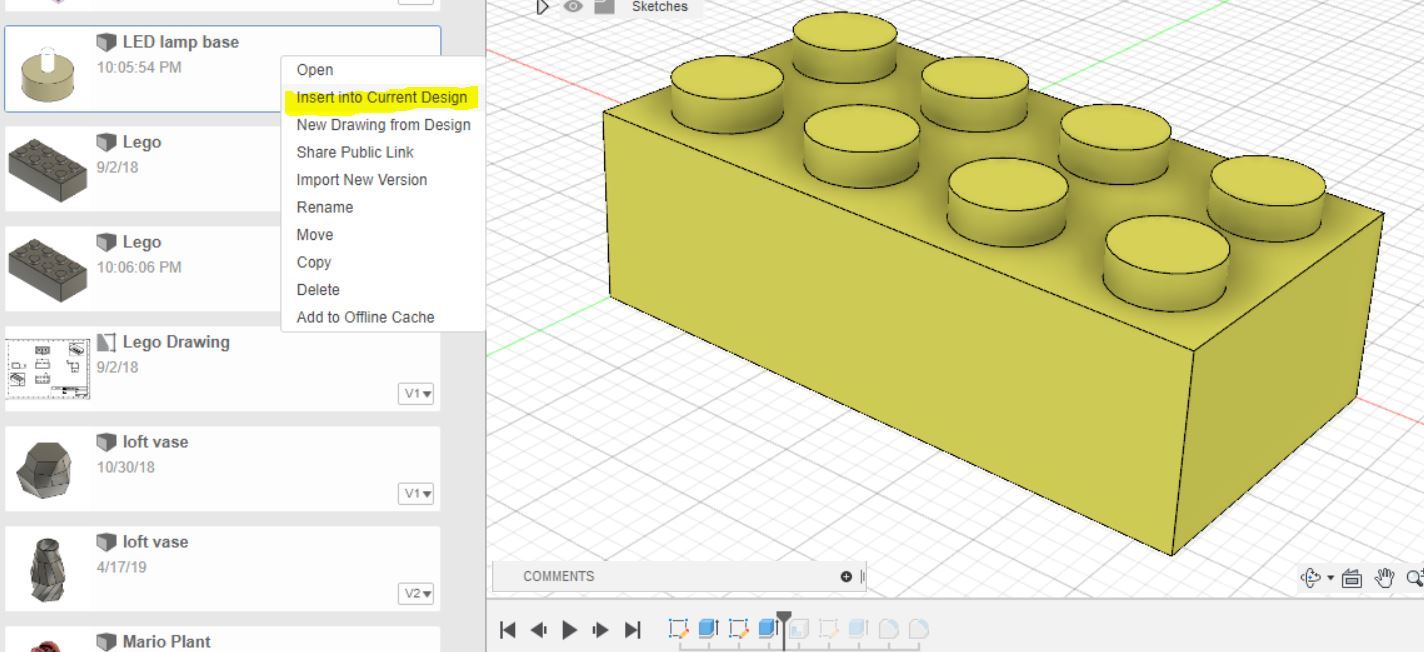
Task: Click the design cube icon beside loft vase 10/30/18
Action: (x=106, y=442)
